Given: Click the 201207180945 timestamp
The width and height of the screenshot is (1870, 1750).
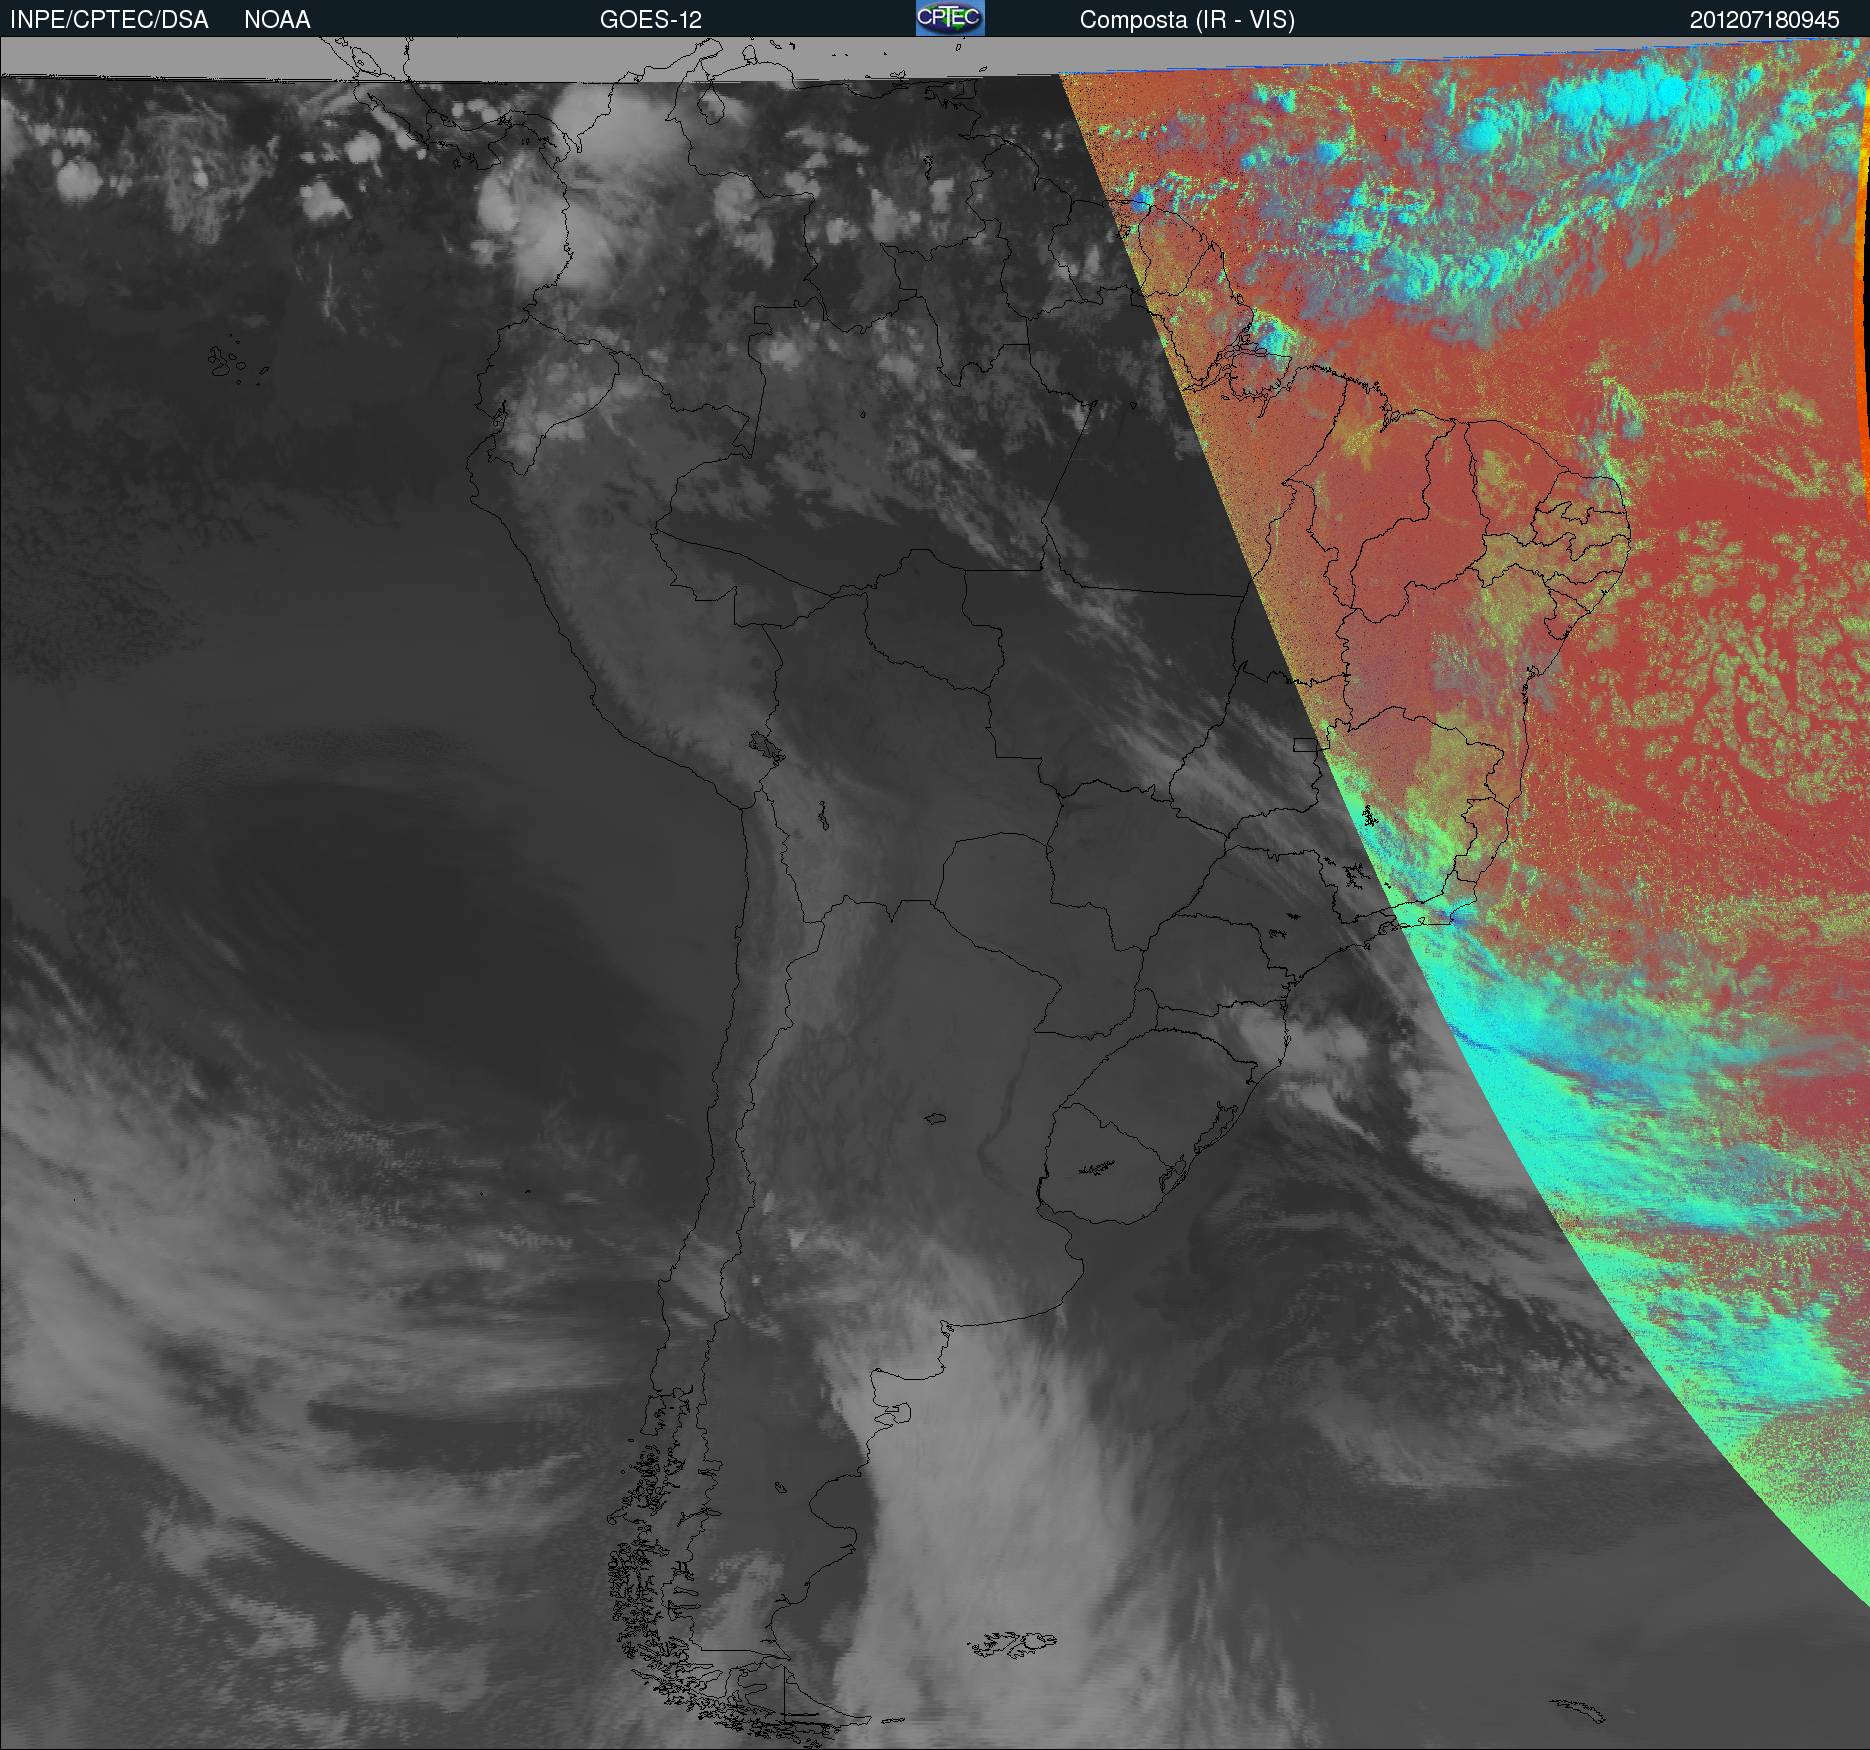Looking at the screenshot, I should 1765,20.
